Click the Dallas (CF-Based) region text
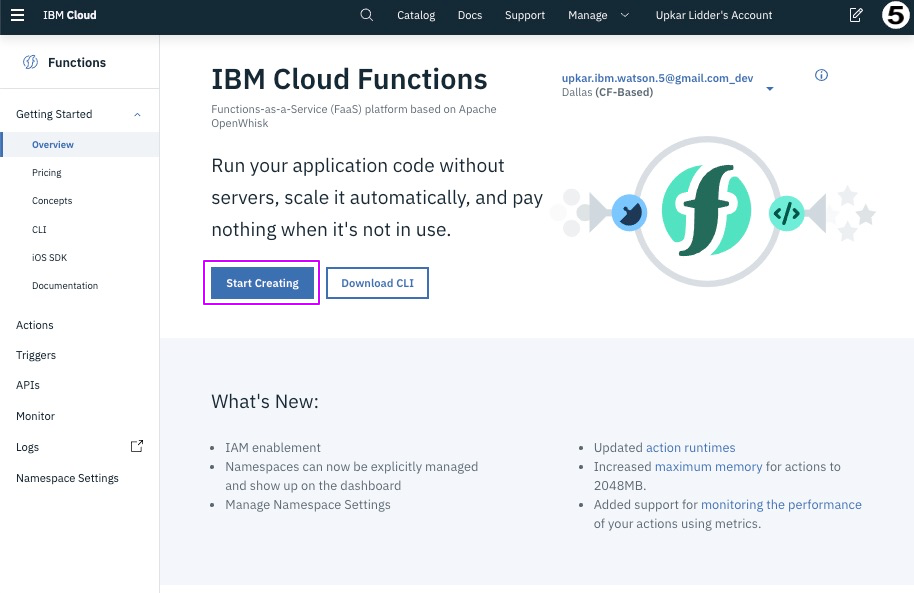914x593 pixels. [x=607, y=92]
